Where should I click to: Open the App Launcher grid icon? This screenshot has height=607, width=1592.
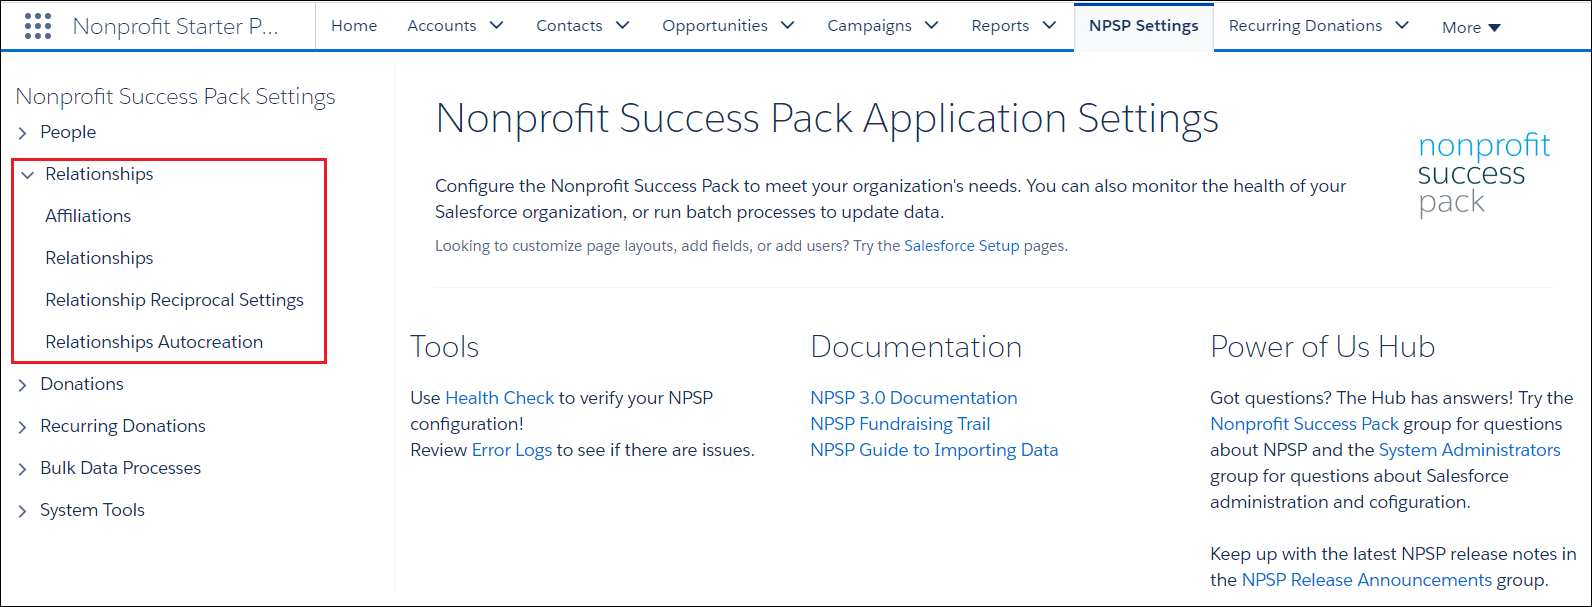tap(37, 26)
